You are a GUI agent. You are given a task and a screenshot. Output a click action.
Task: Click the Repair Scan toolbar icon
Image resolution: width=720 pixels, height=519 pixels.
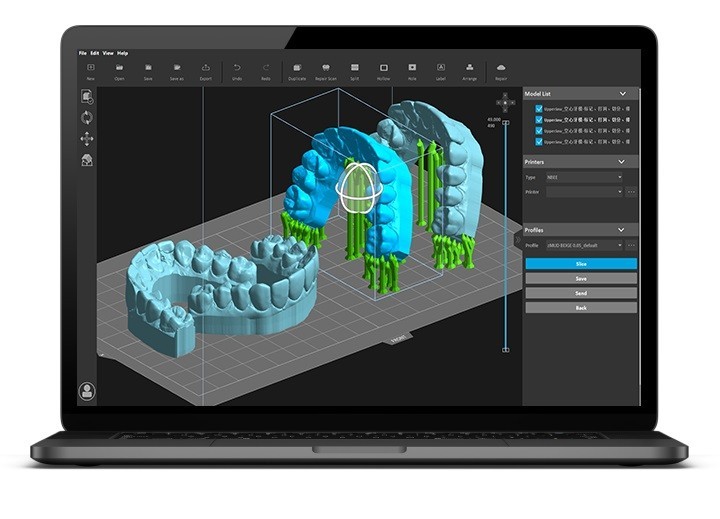(326, 67)
